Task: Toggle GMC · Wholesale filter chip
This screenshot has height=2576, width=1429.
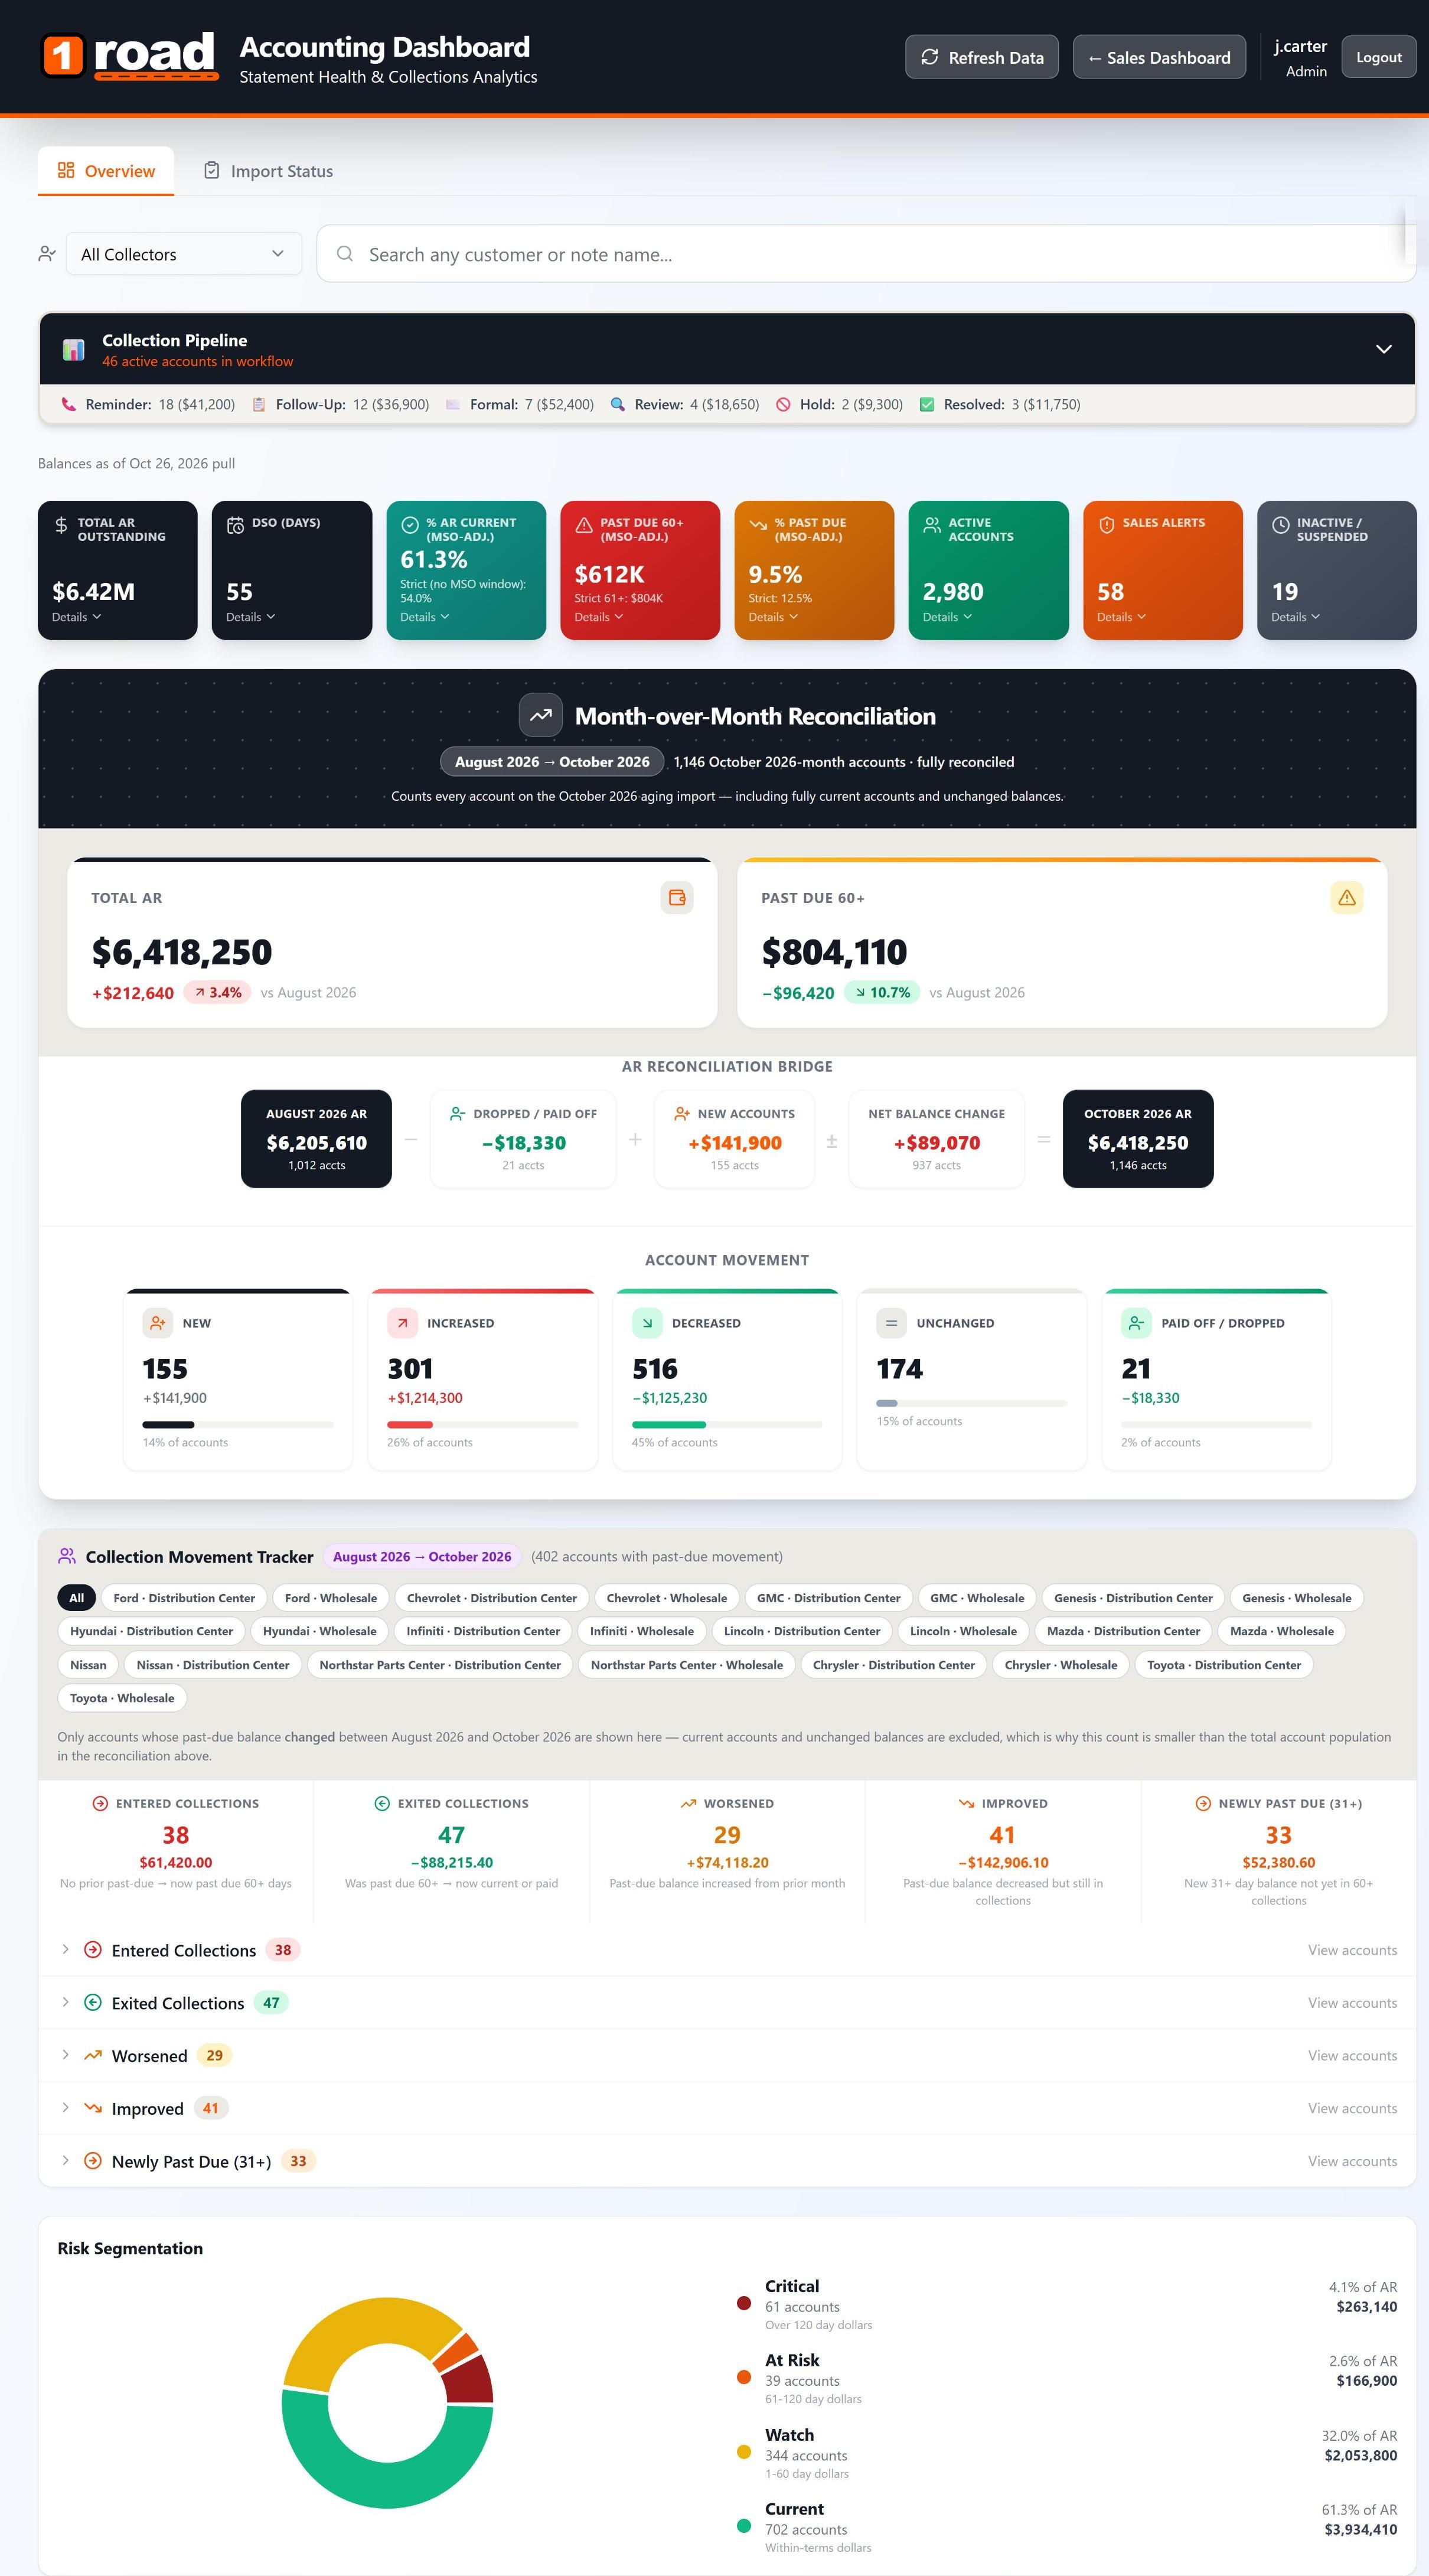Action: [977, 1598]
